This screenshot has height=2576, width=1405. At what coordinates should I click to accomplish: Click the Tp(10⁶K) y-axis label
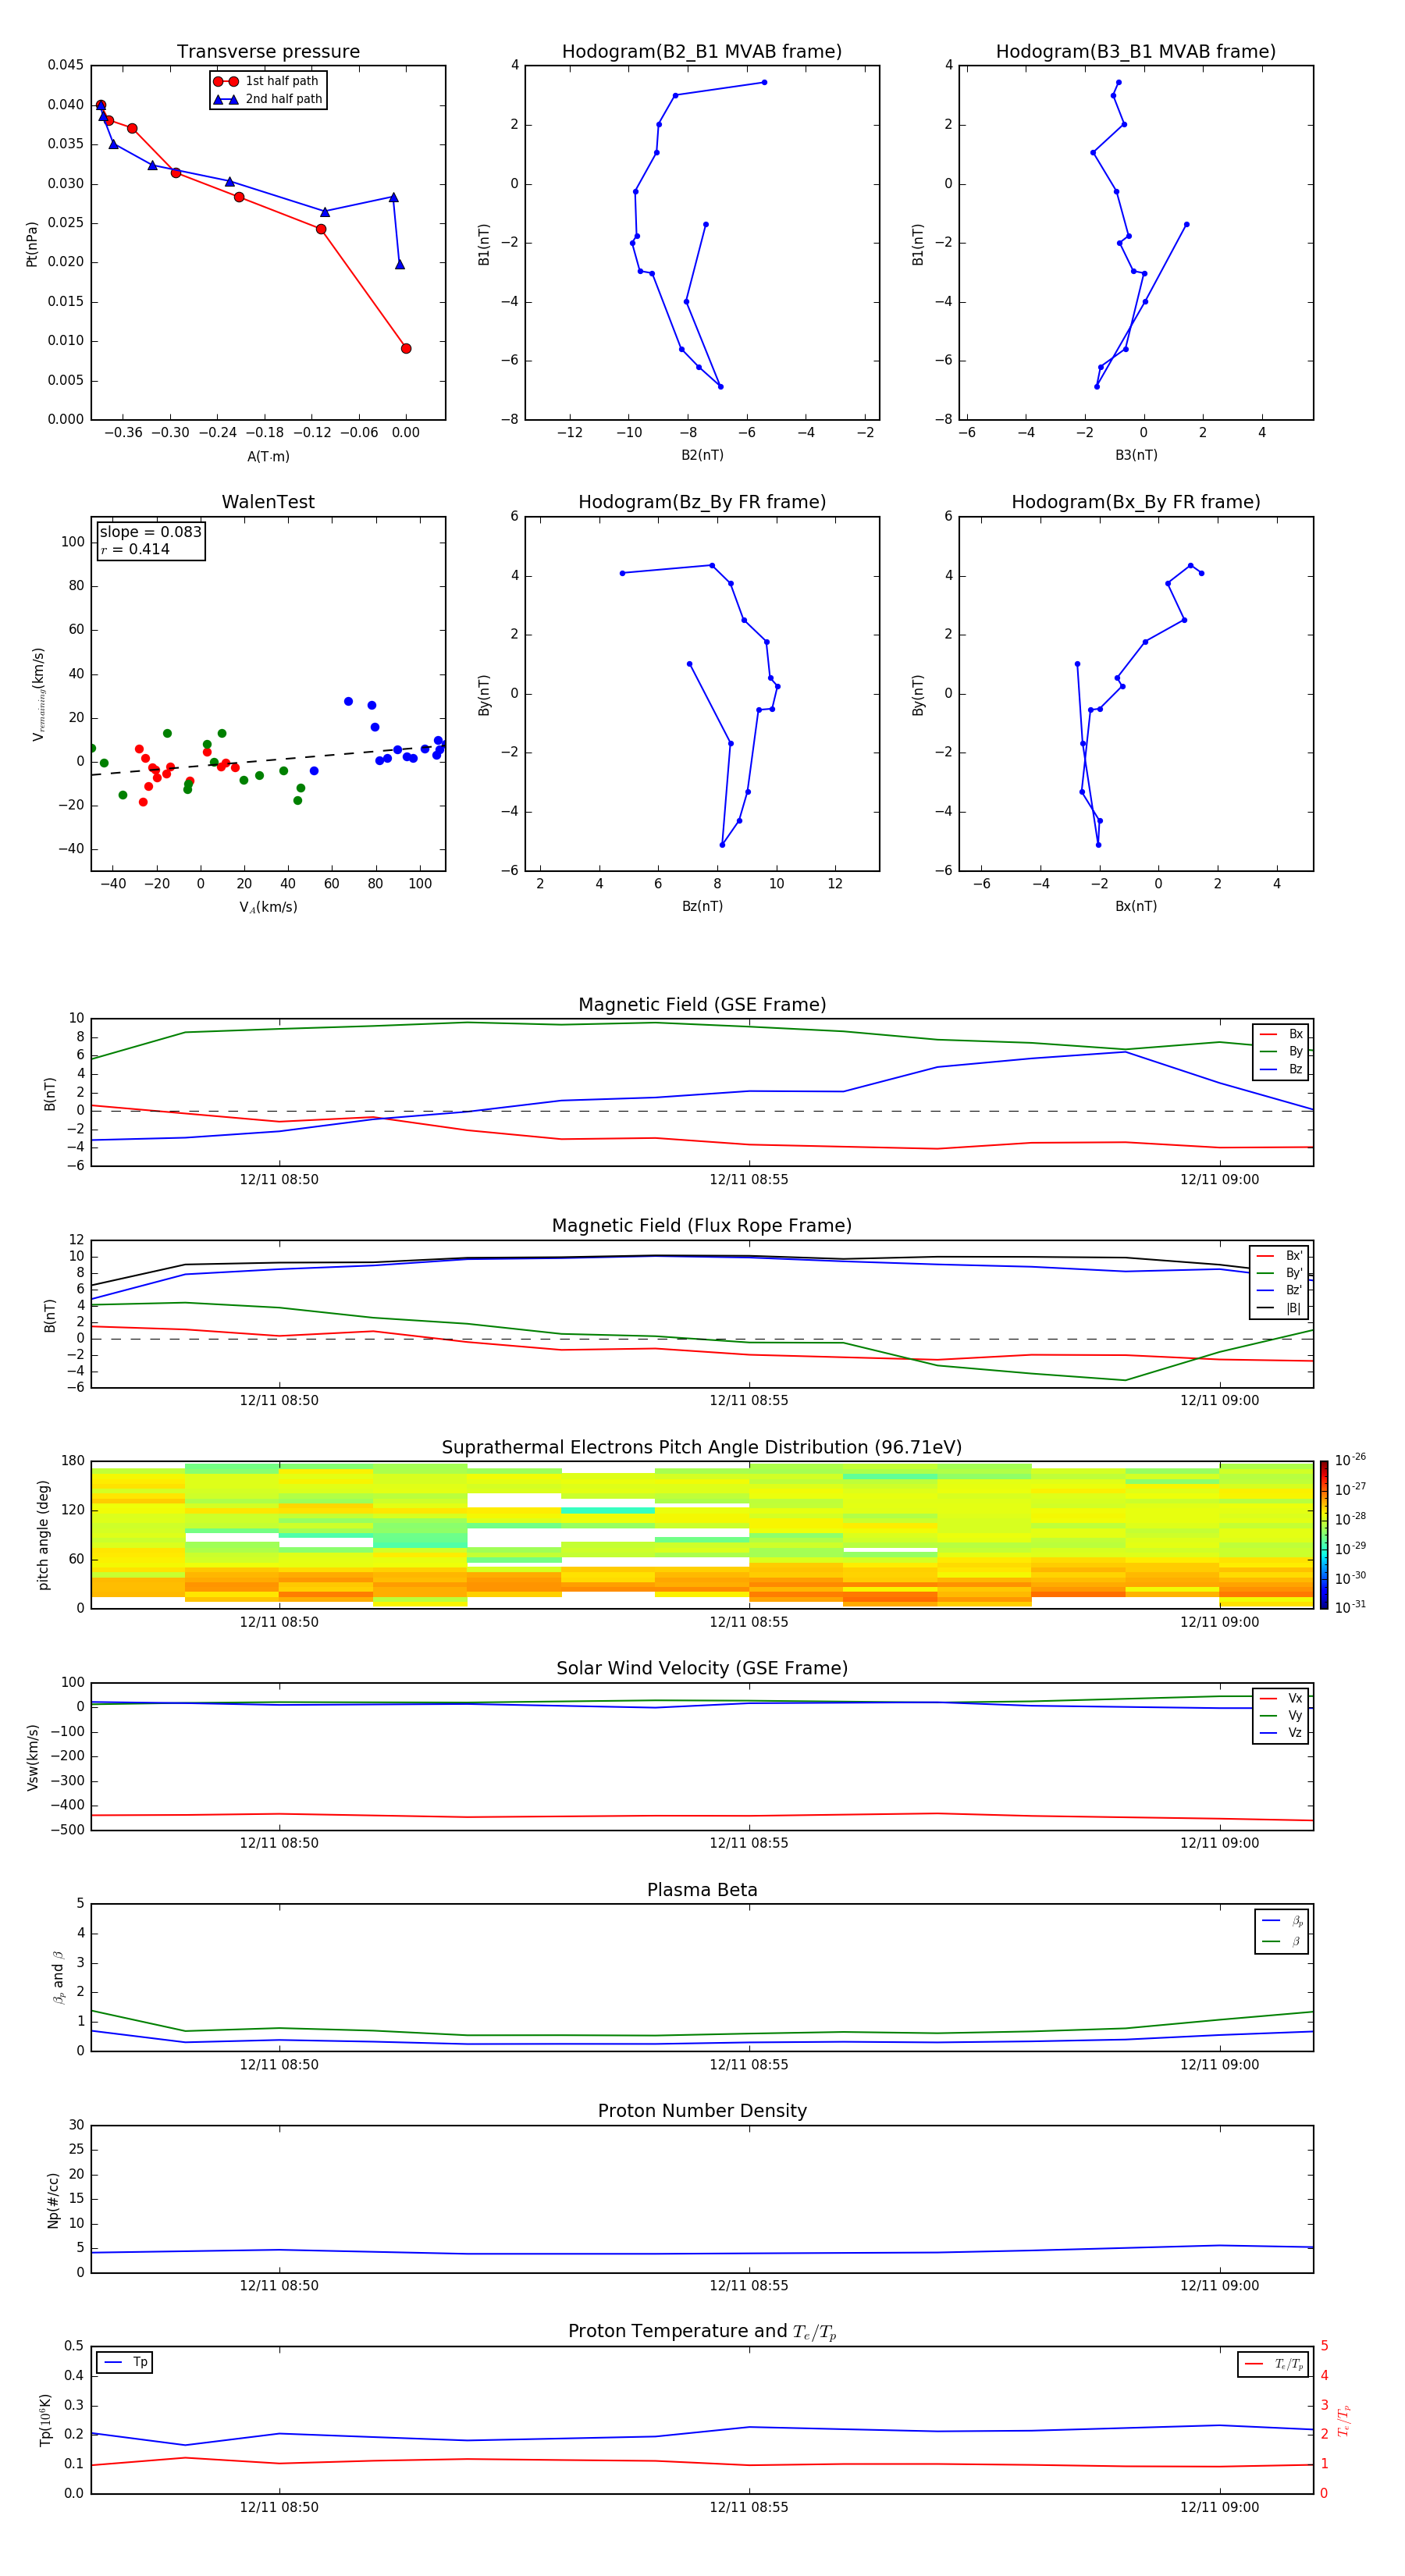click(x=45, y=2420)
